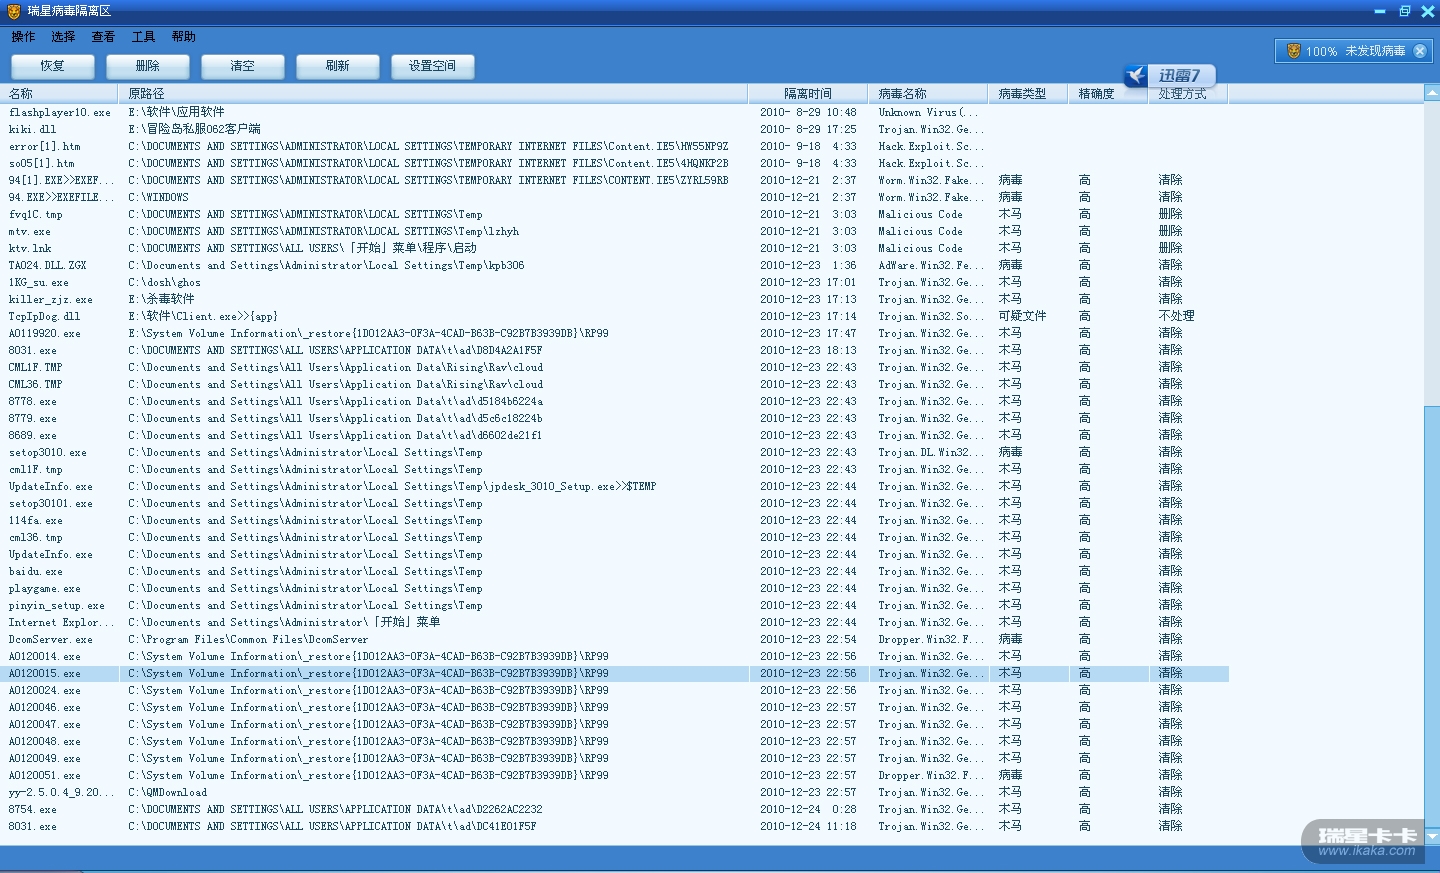Click the 迅雷7 floating bird icon
1440x873 pixels.
tap(1137, 76)
